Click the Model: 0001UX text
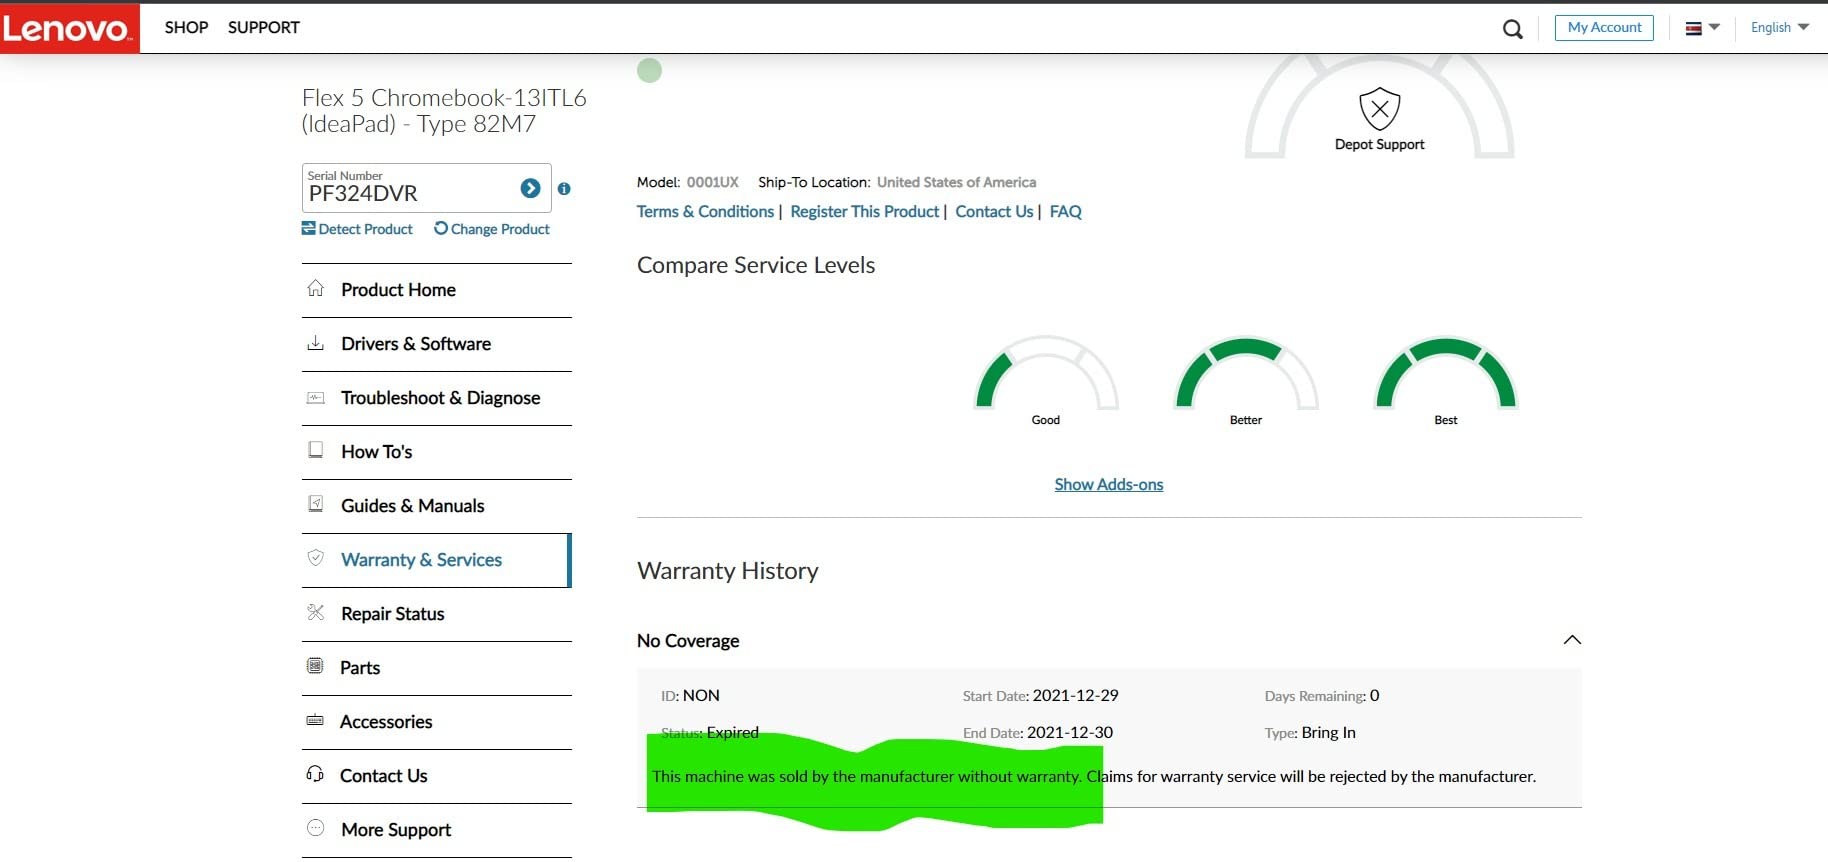The image size is (1828, 862). point(688,182)
